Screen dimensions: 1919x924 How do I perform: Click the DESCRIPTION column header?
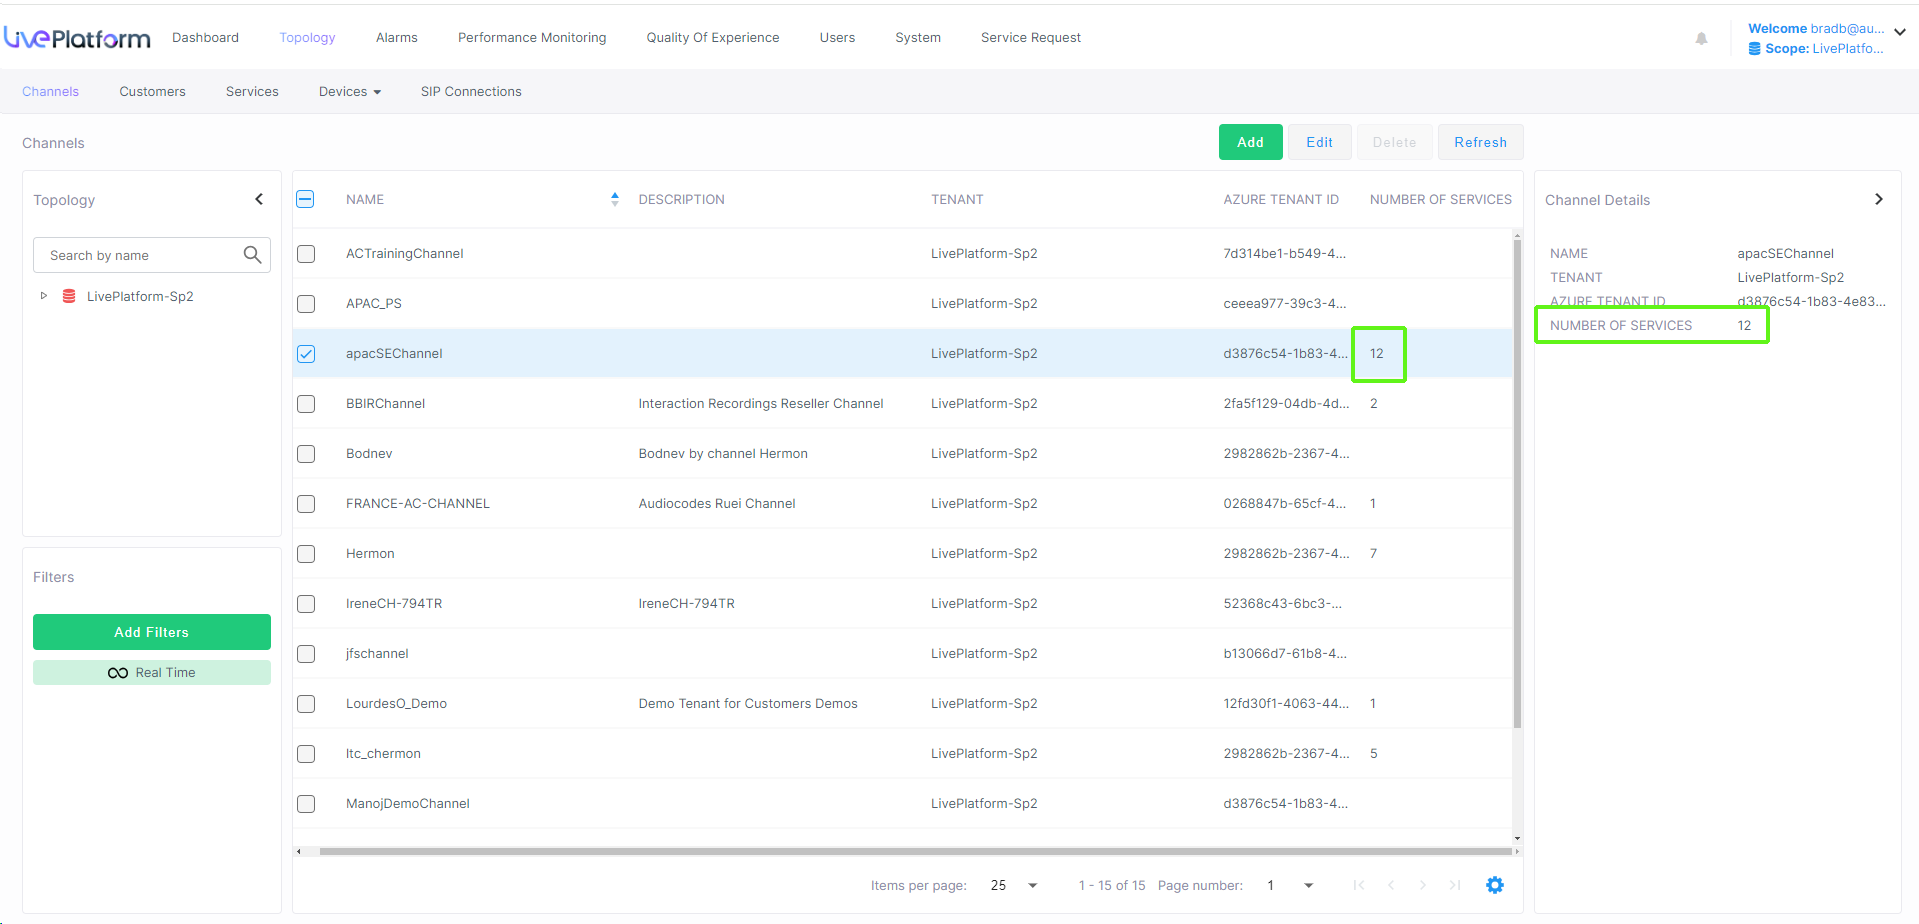click(x=682, y=199)
